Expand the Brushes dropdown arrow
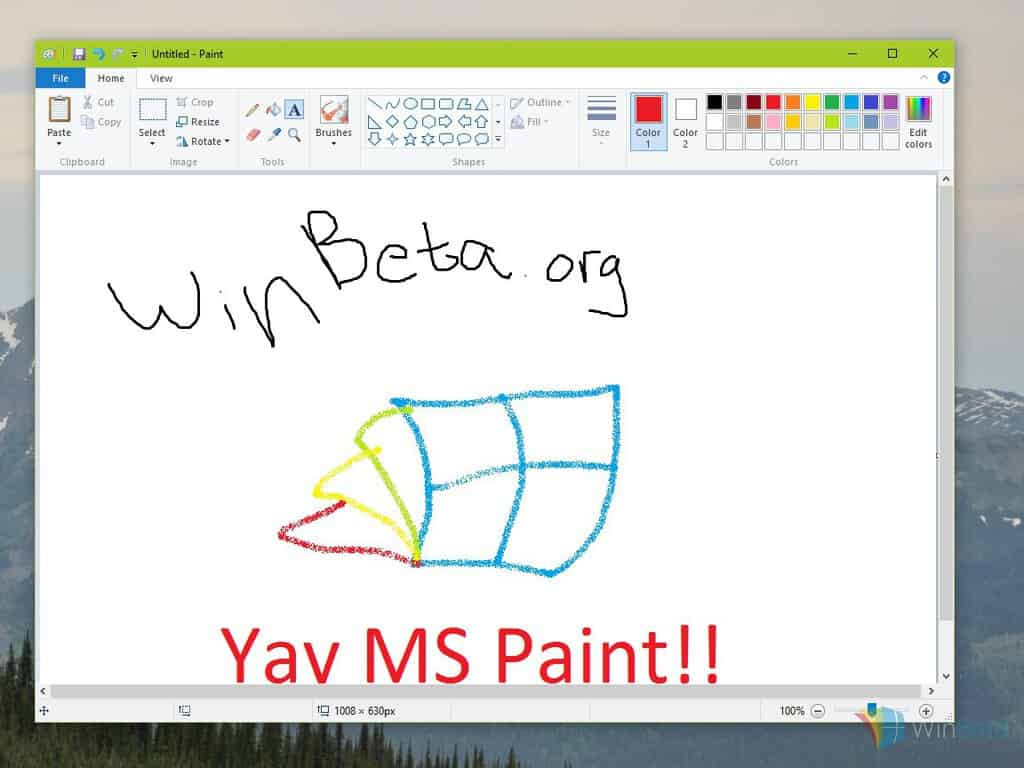The height and width of the screenshot is (768, 1024). [x=334, y=143]
